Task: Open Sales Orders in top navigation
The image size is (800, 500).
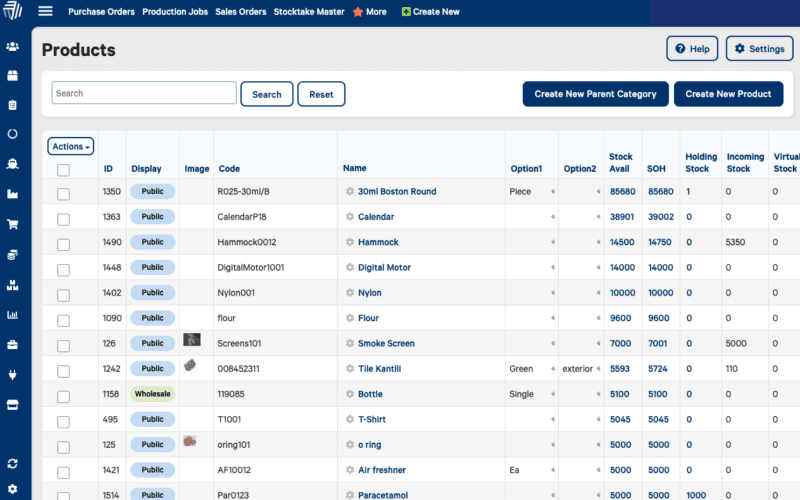Action: coord(240,11)
